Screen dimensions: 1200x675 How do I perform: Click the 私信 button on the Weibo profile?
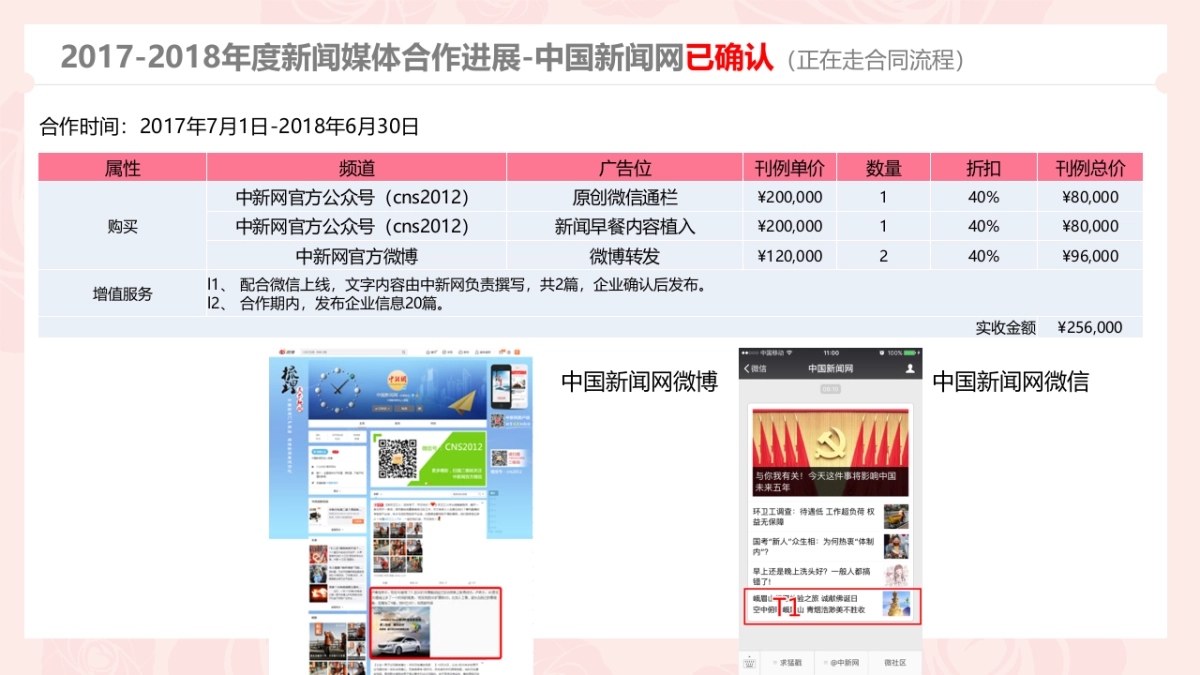pos(403,408)
